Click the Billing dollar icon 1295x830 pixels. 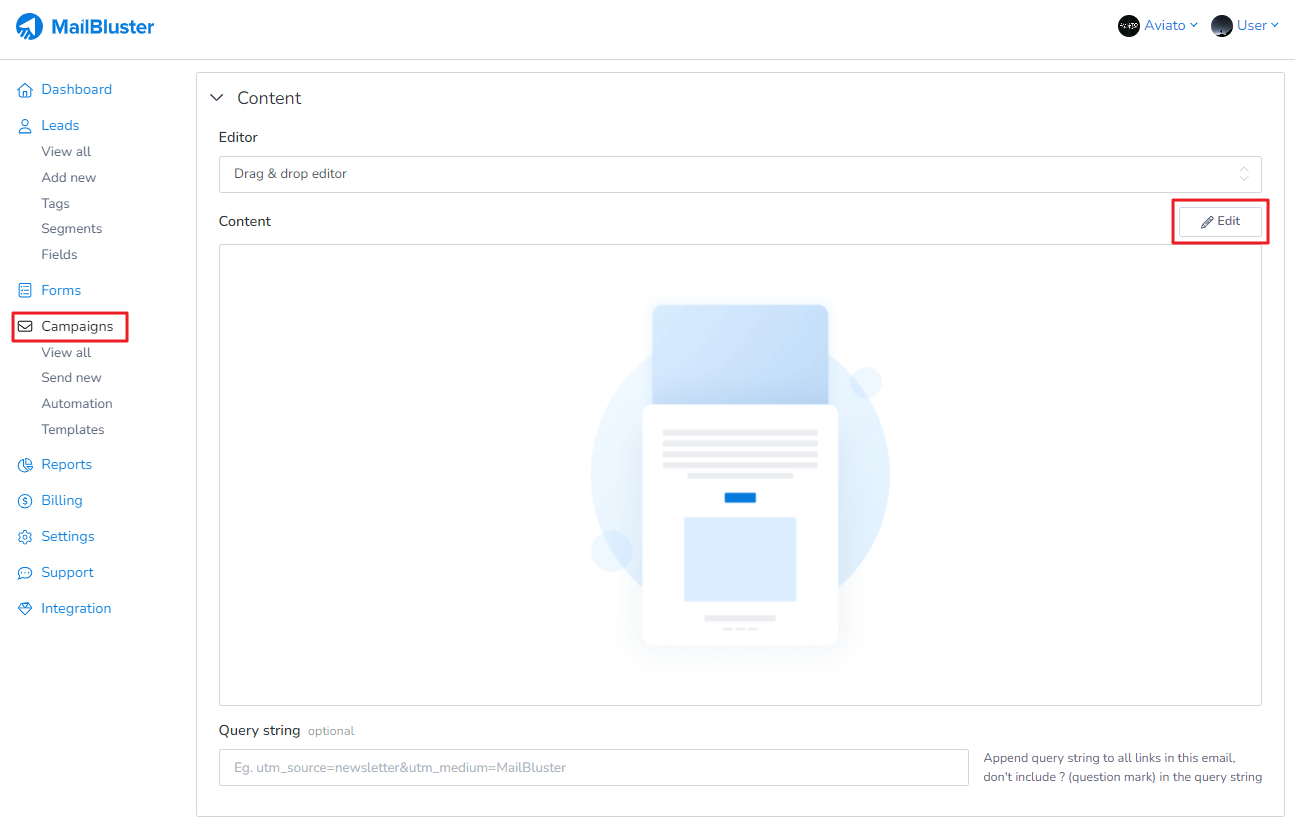(25, 501)
